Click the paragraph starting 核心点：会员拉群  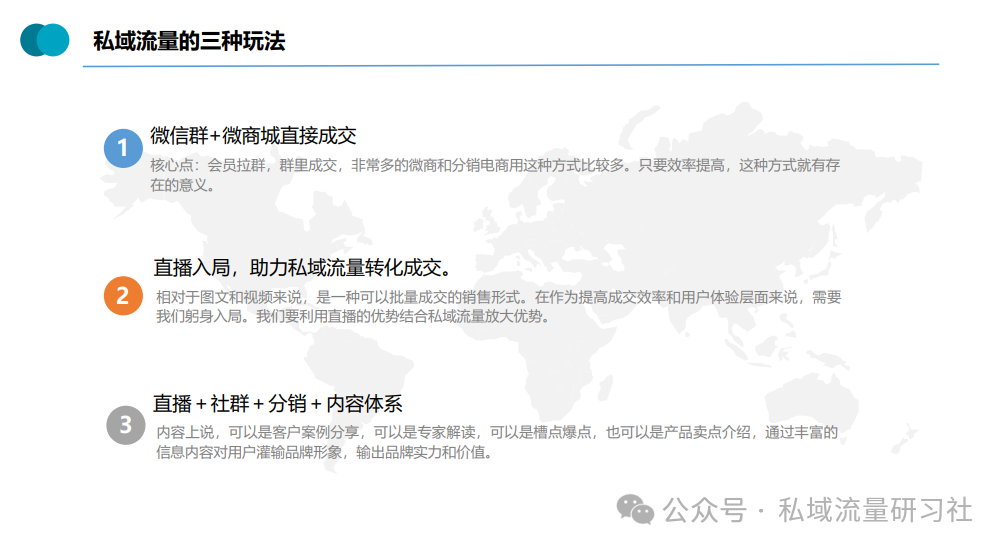pos(495,175)
